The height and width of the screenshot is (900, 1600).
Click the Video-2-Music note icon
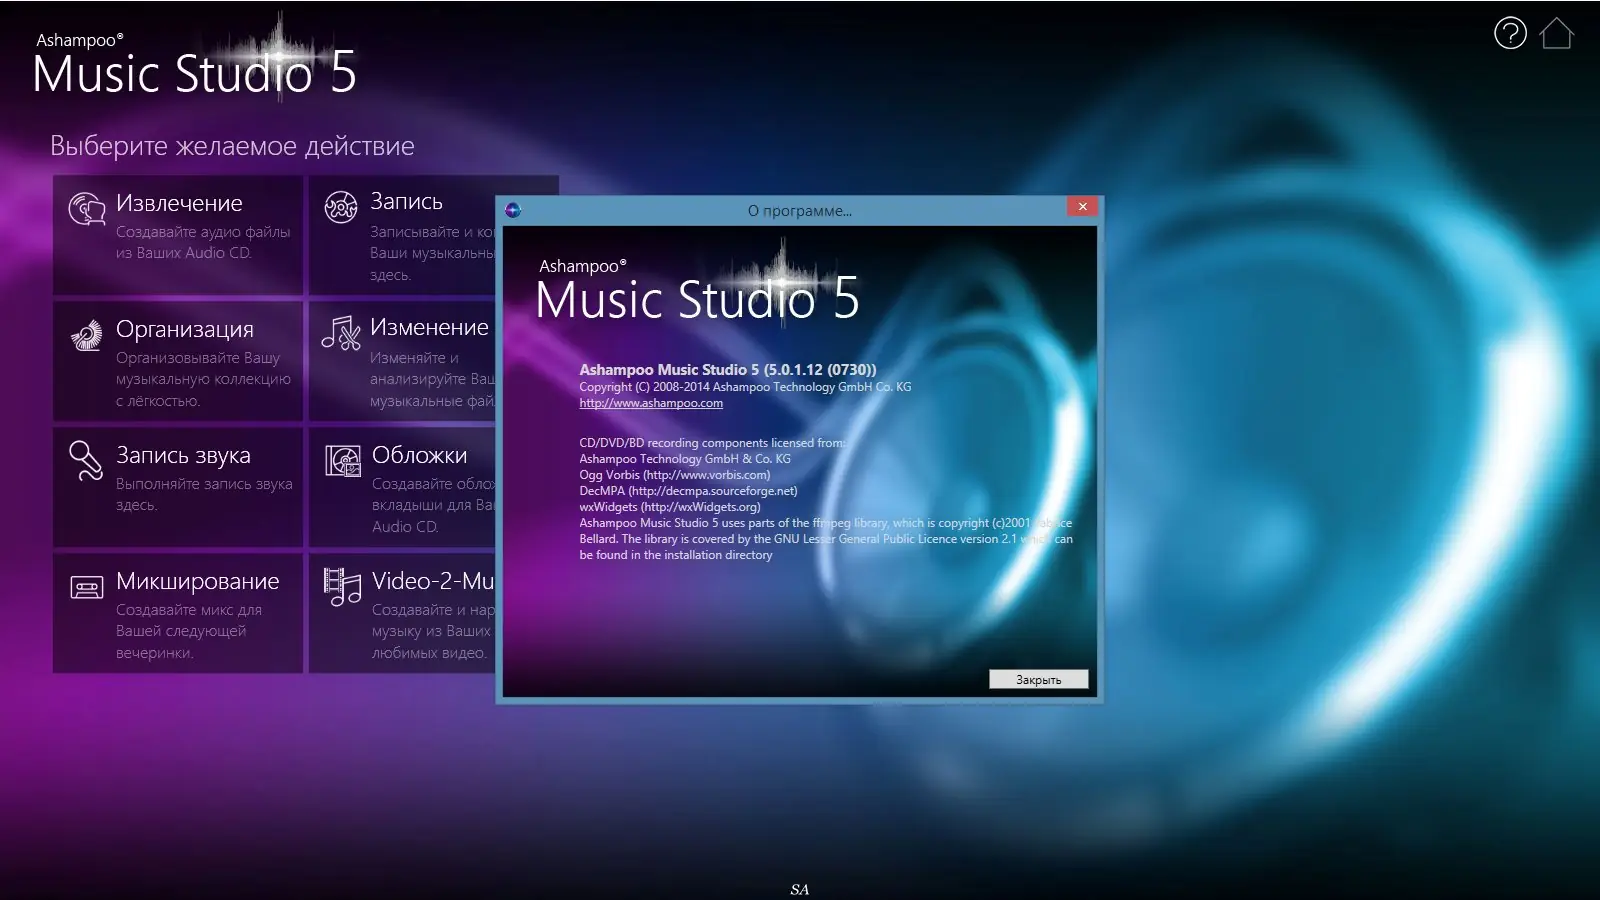point(340,587)
